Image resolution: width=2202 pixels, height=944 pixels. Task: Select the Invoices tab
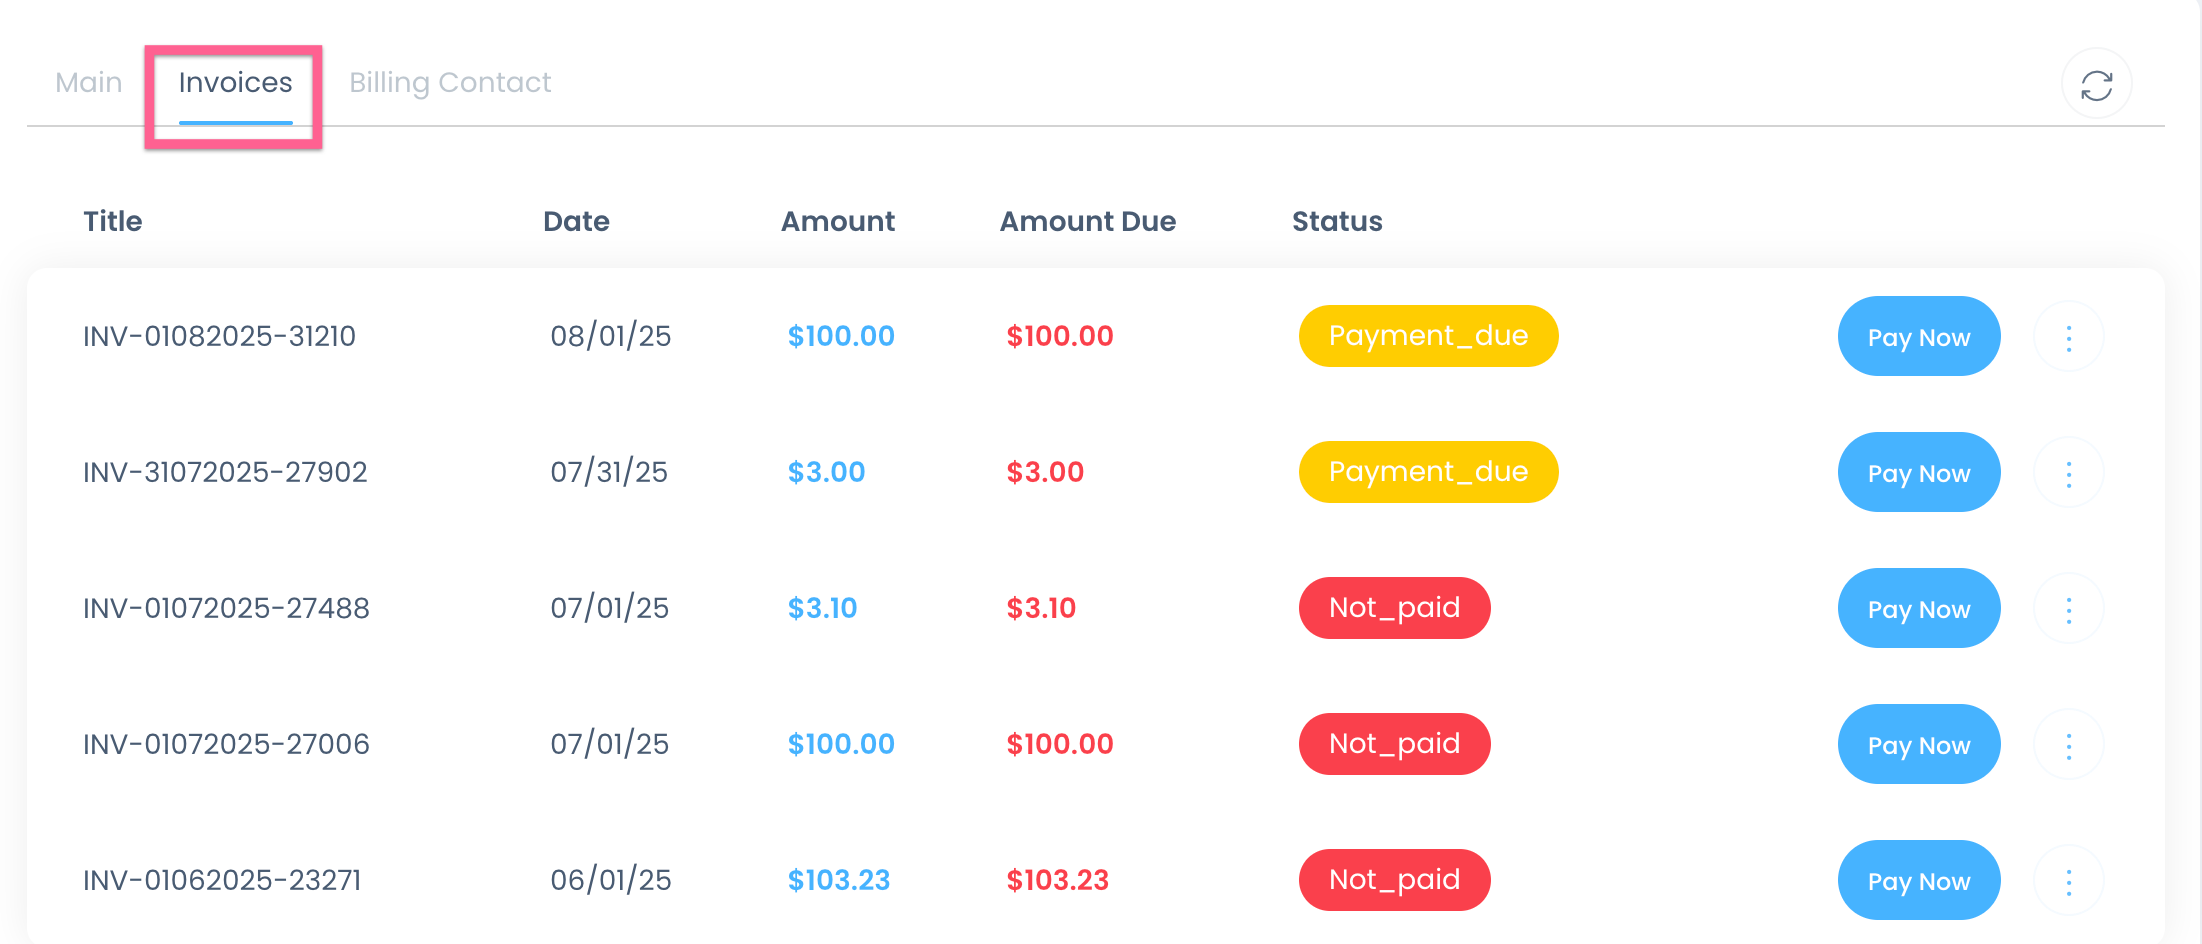(235, 83)
